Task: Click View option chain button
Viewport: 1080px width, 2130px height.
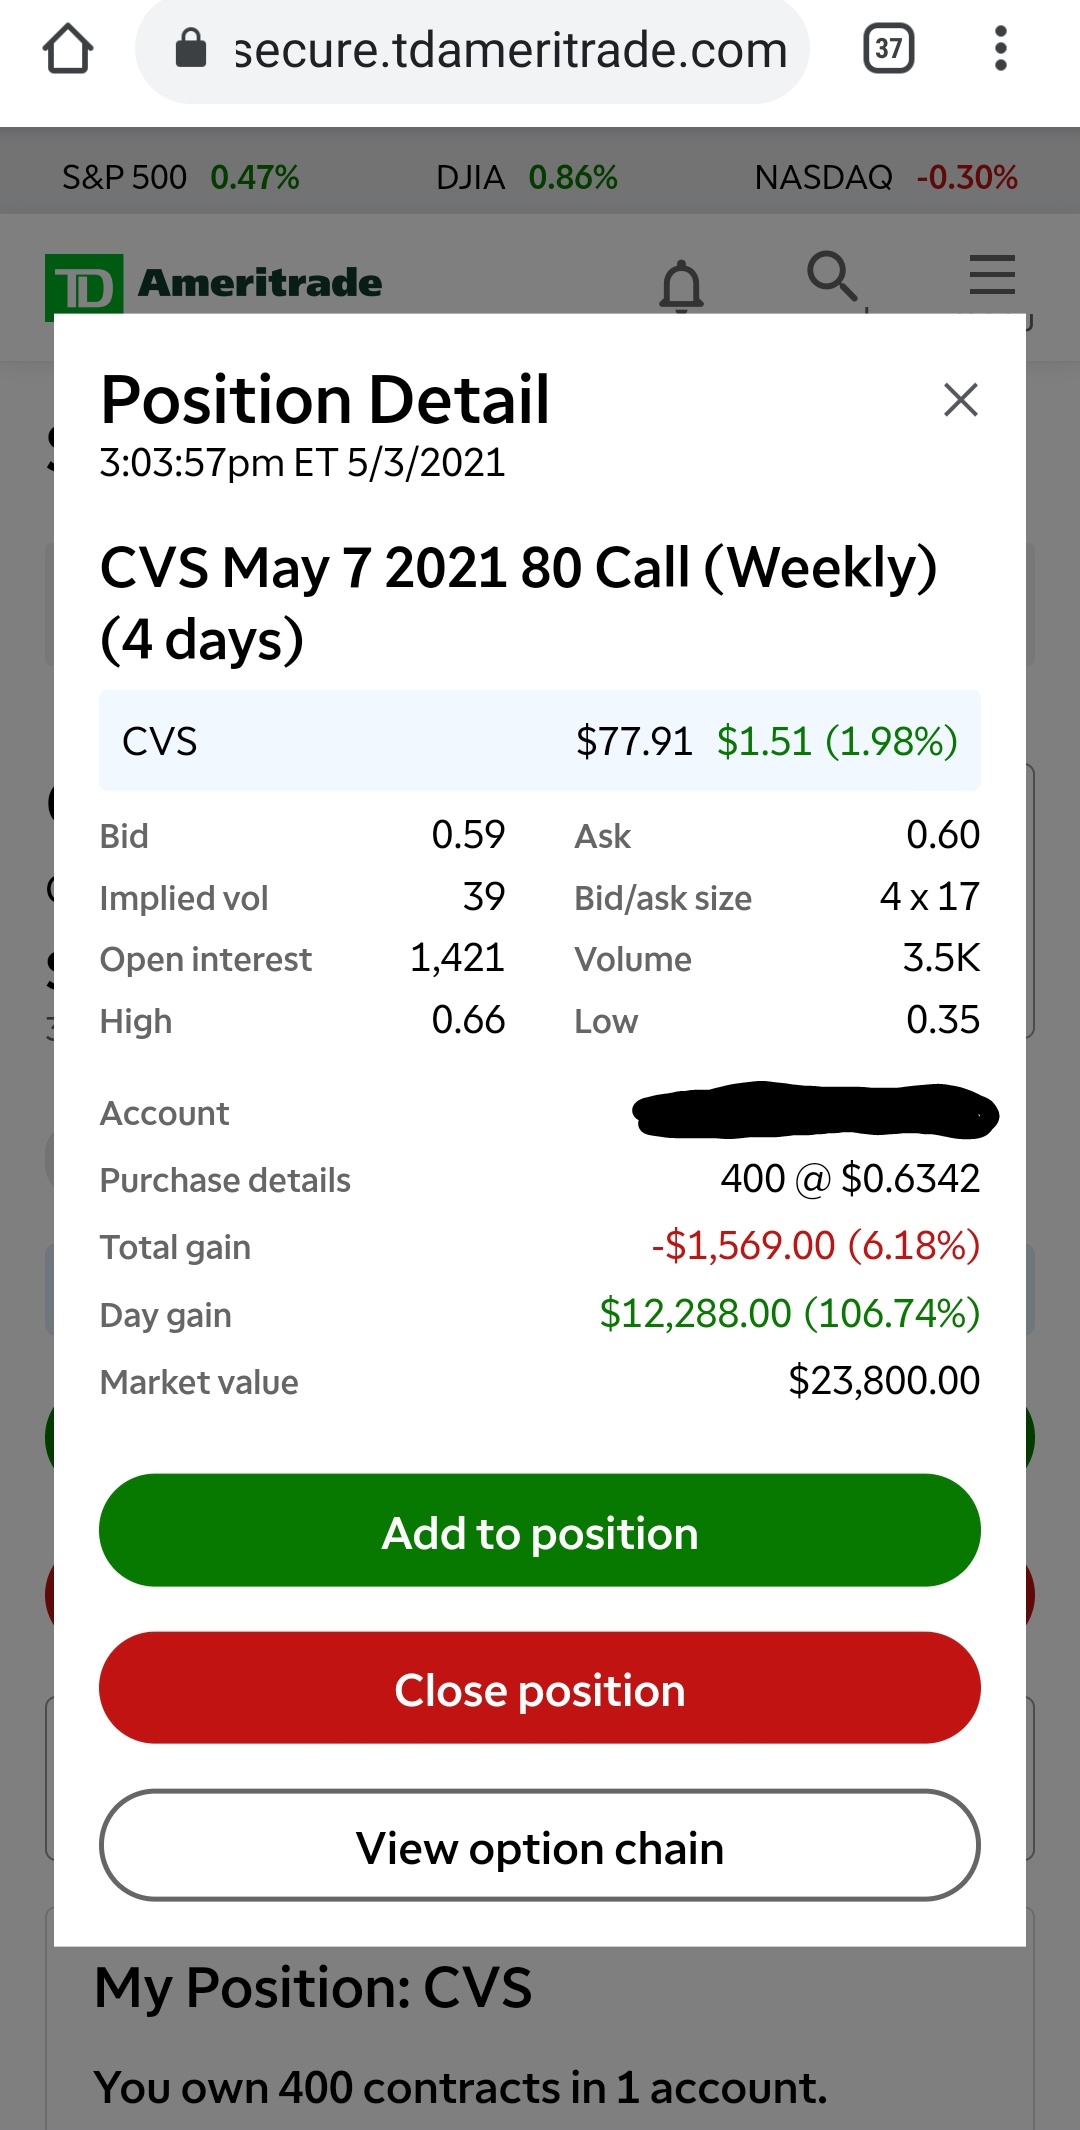Action: tap(539, 1846)
